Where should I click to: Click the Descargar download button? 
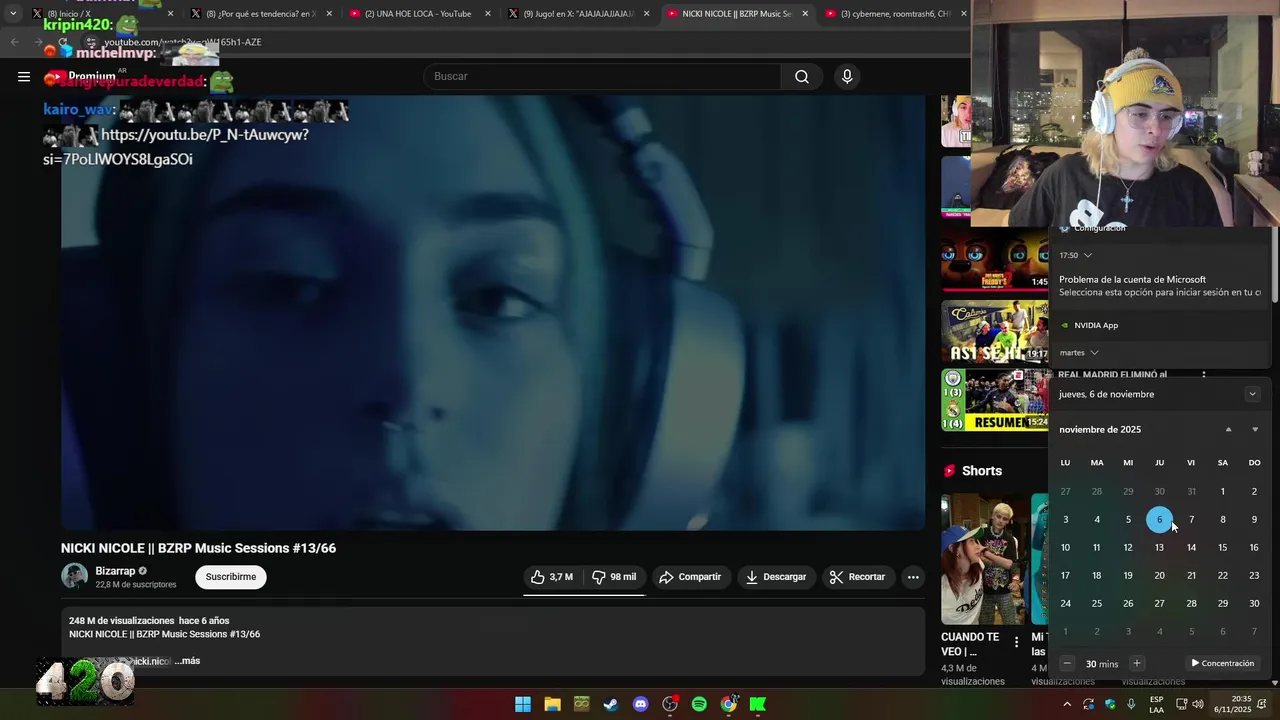click(x=776, y=577)
